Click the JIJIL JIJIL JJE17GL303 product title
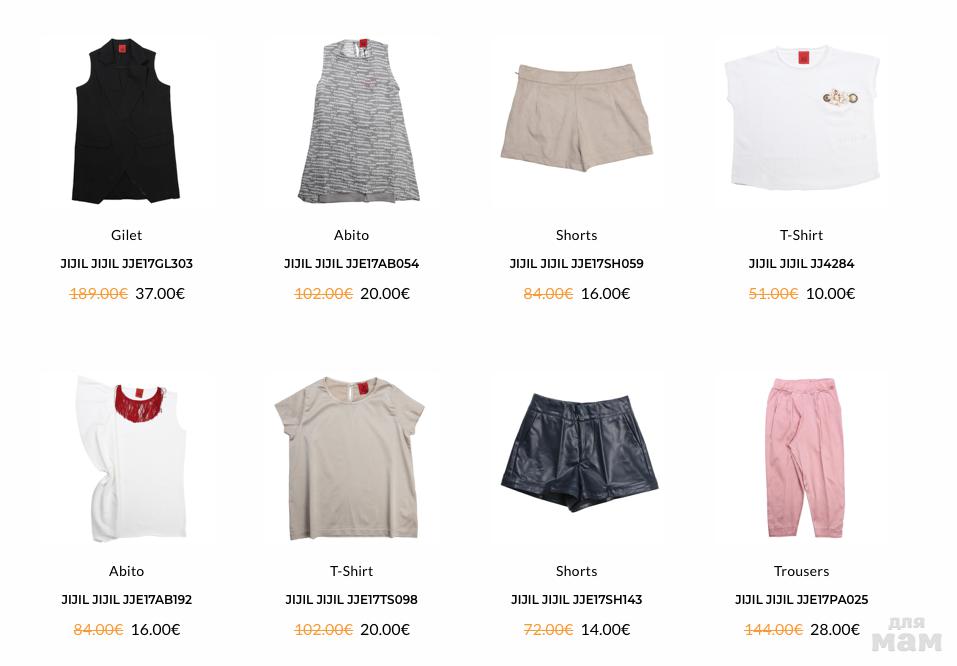Viewport: 957px width, 666px height. (126, 264)
